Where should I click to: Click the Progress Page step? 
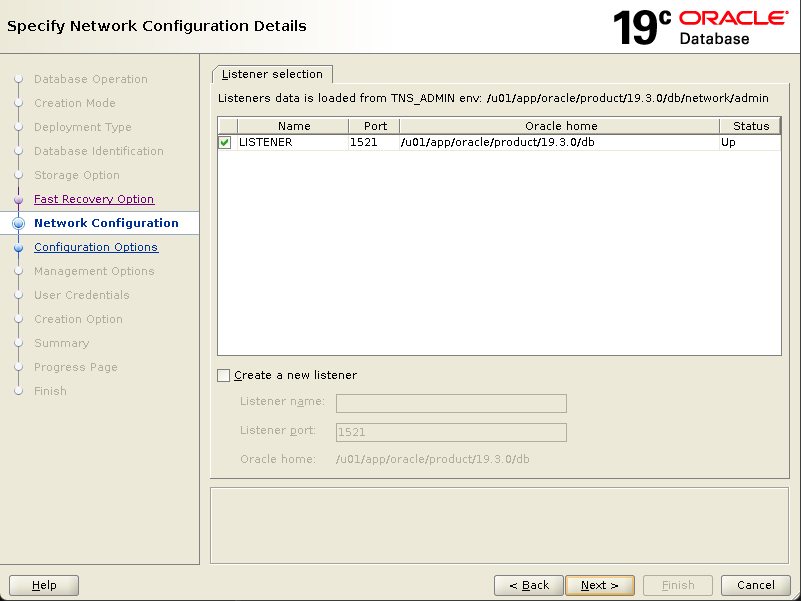[x=76, y=367]
